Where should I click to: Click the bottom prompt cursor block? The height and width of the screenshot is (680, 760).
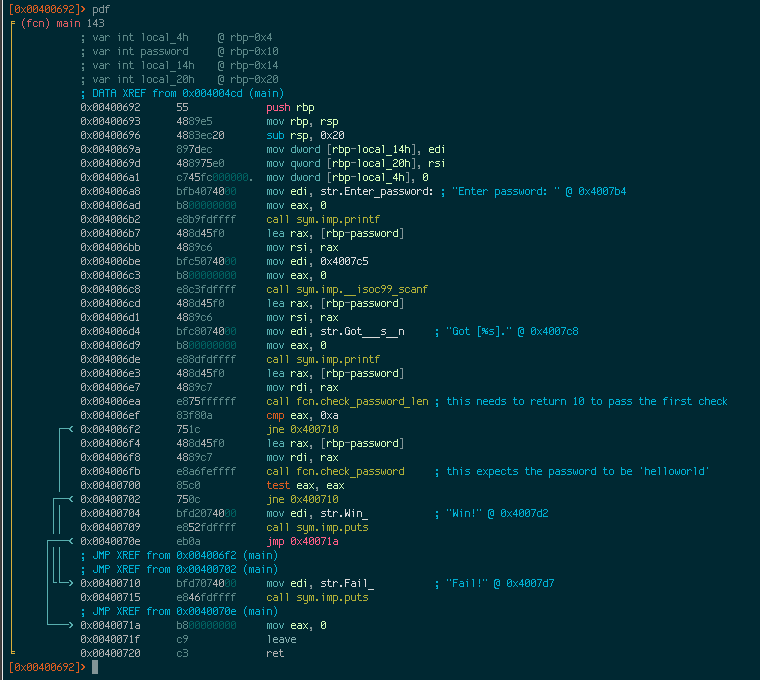point(95,667)
